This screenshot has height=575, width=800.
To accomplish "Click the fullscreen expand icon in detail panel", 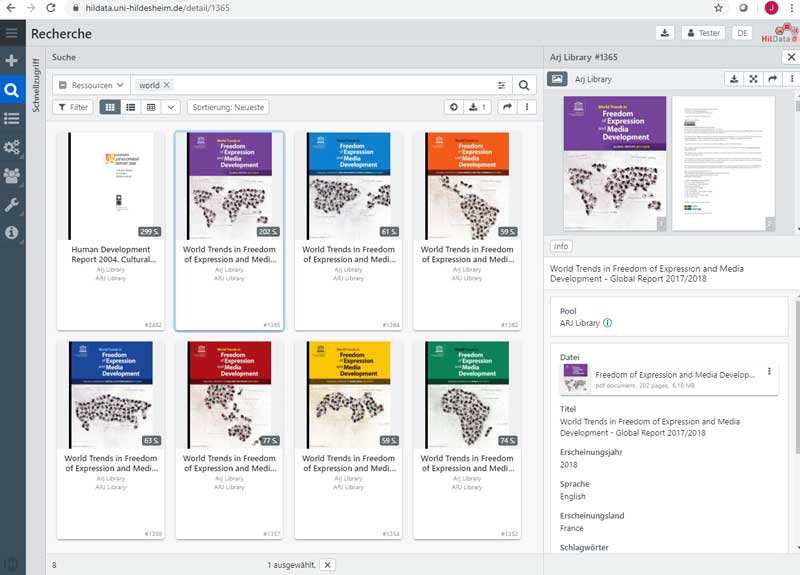I will point(753,79).
